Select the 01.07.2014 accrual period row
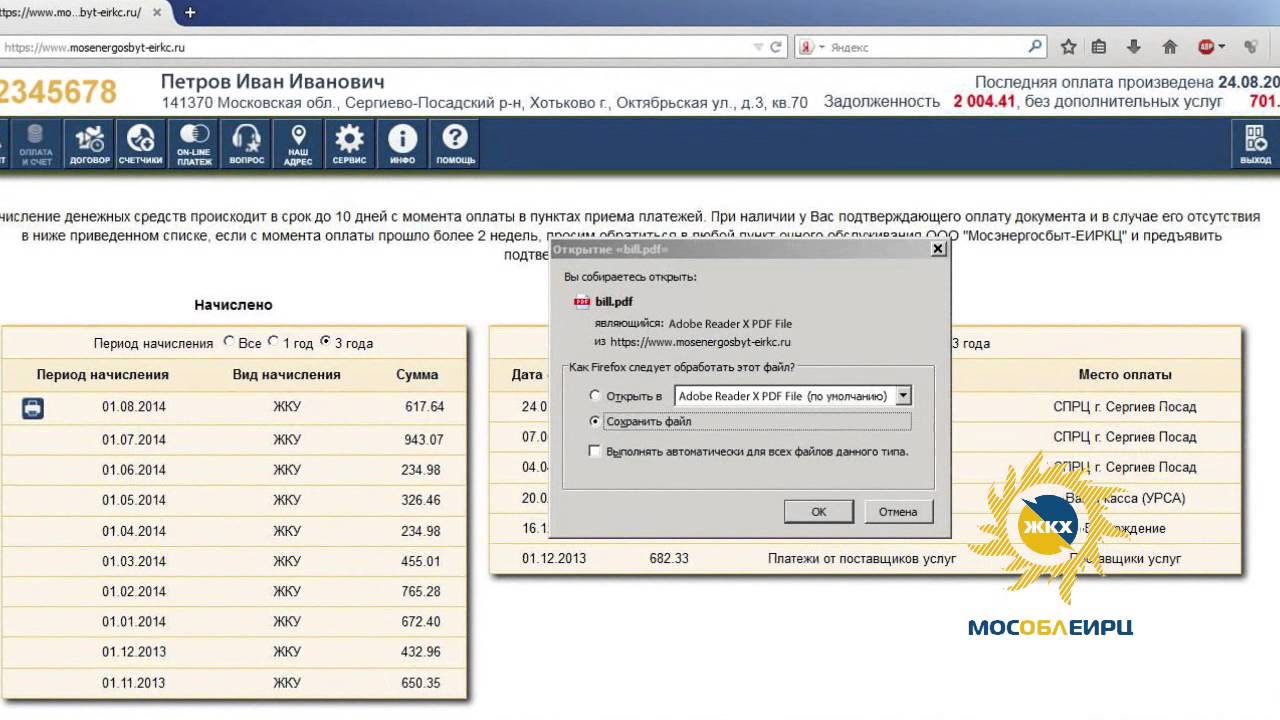The height and width of the screenshot is (720, 1280). click(233, 440)
